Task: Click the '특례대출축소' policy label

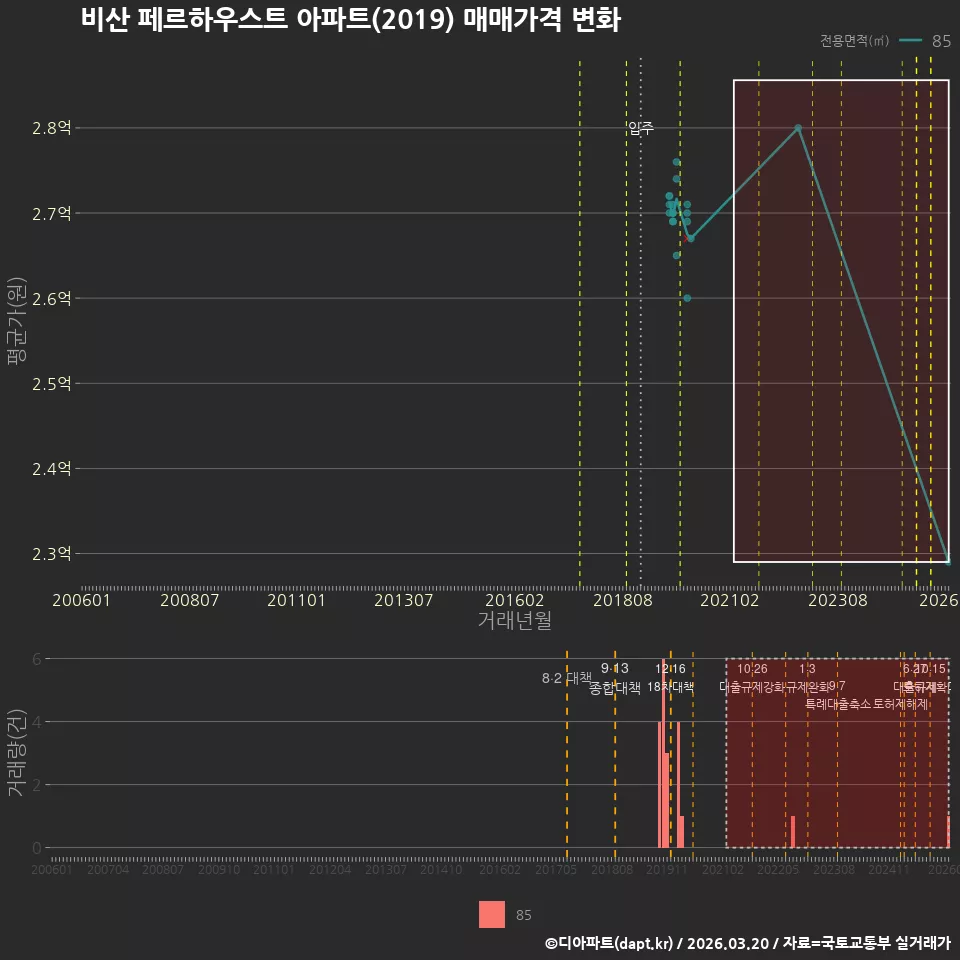Action: 838,704
